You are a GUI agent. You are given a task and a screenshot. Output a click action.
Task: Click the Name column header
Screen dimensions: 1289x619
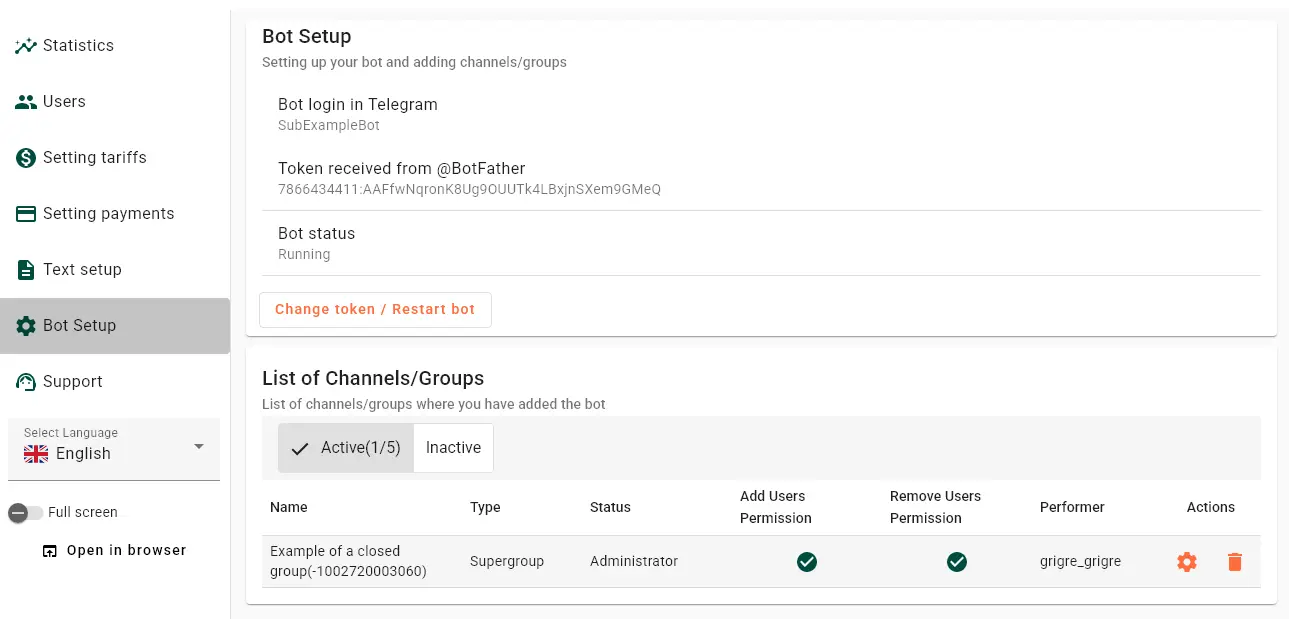pos(289,508)
